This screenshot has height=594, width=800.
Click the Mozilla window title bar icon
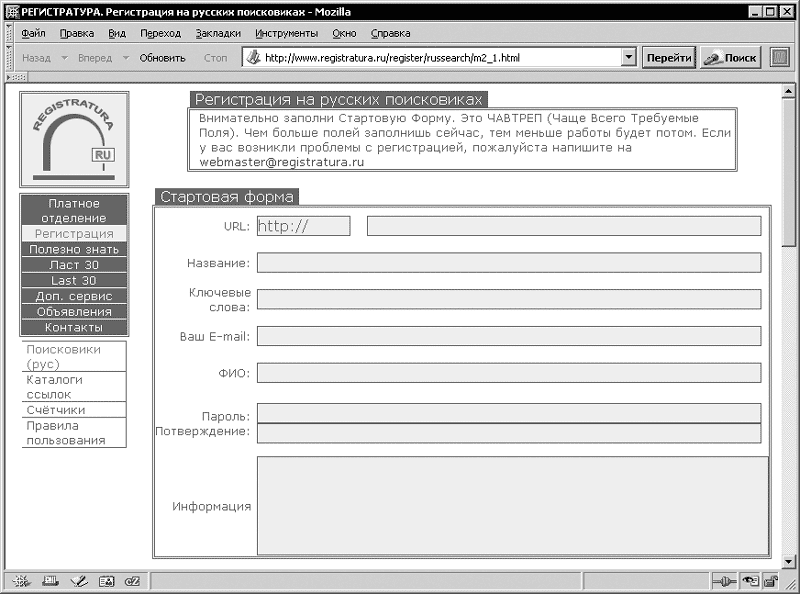pyautogui.click(x=12, y=11)
